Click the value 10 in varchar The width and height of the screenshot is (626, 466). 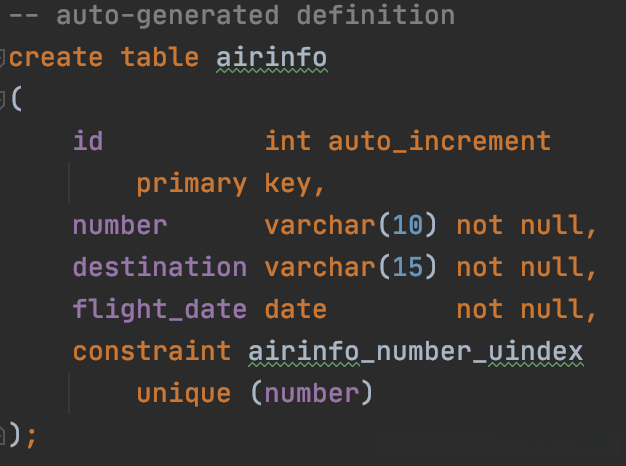407,226
